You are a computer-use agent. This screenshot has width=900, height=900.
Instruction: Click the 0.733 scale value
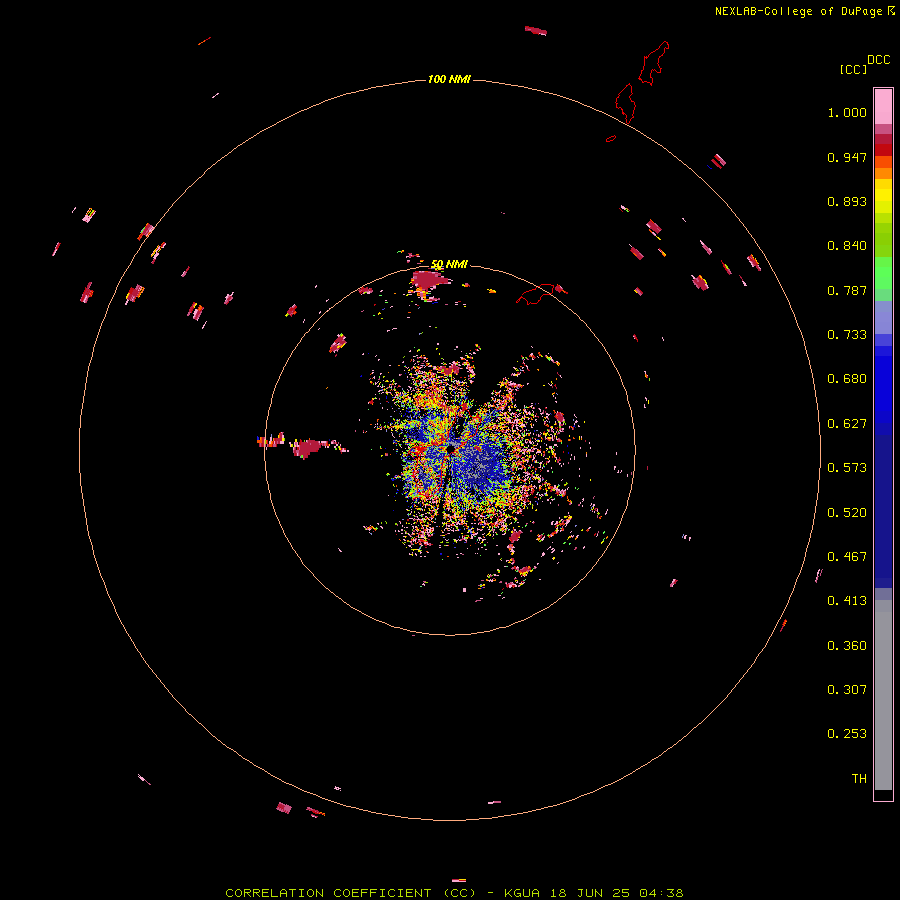tap(847, 335)
